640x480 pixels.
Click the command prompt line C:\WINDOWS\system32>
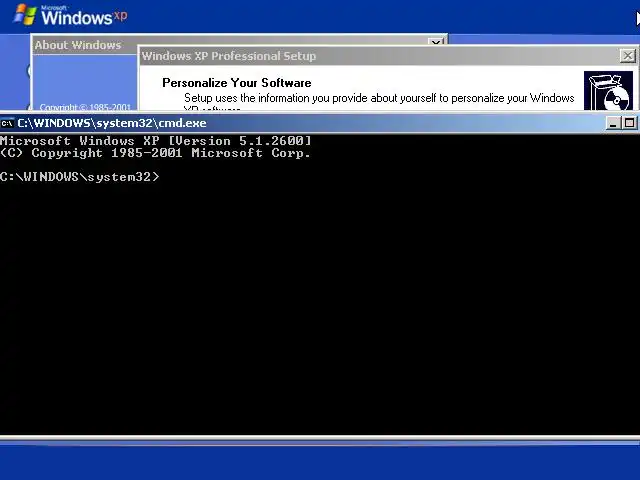80,177
